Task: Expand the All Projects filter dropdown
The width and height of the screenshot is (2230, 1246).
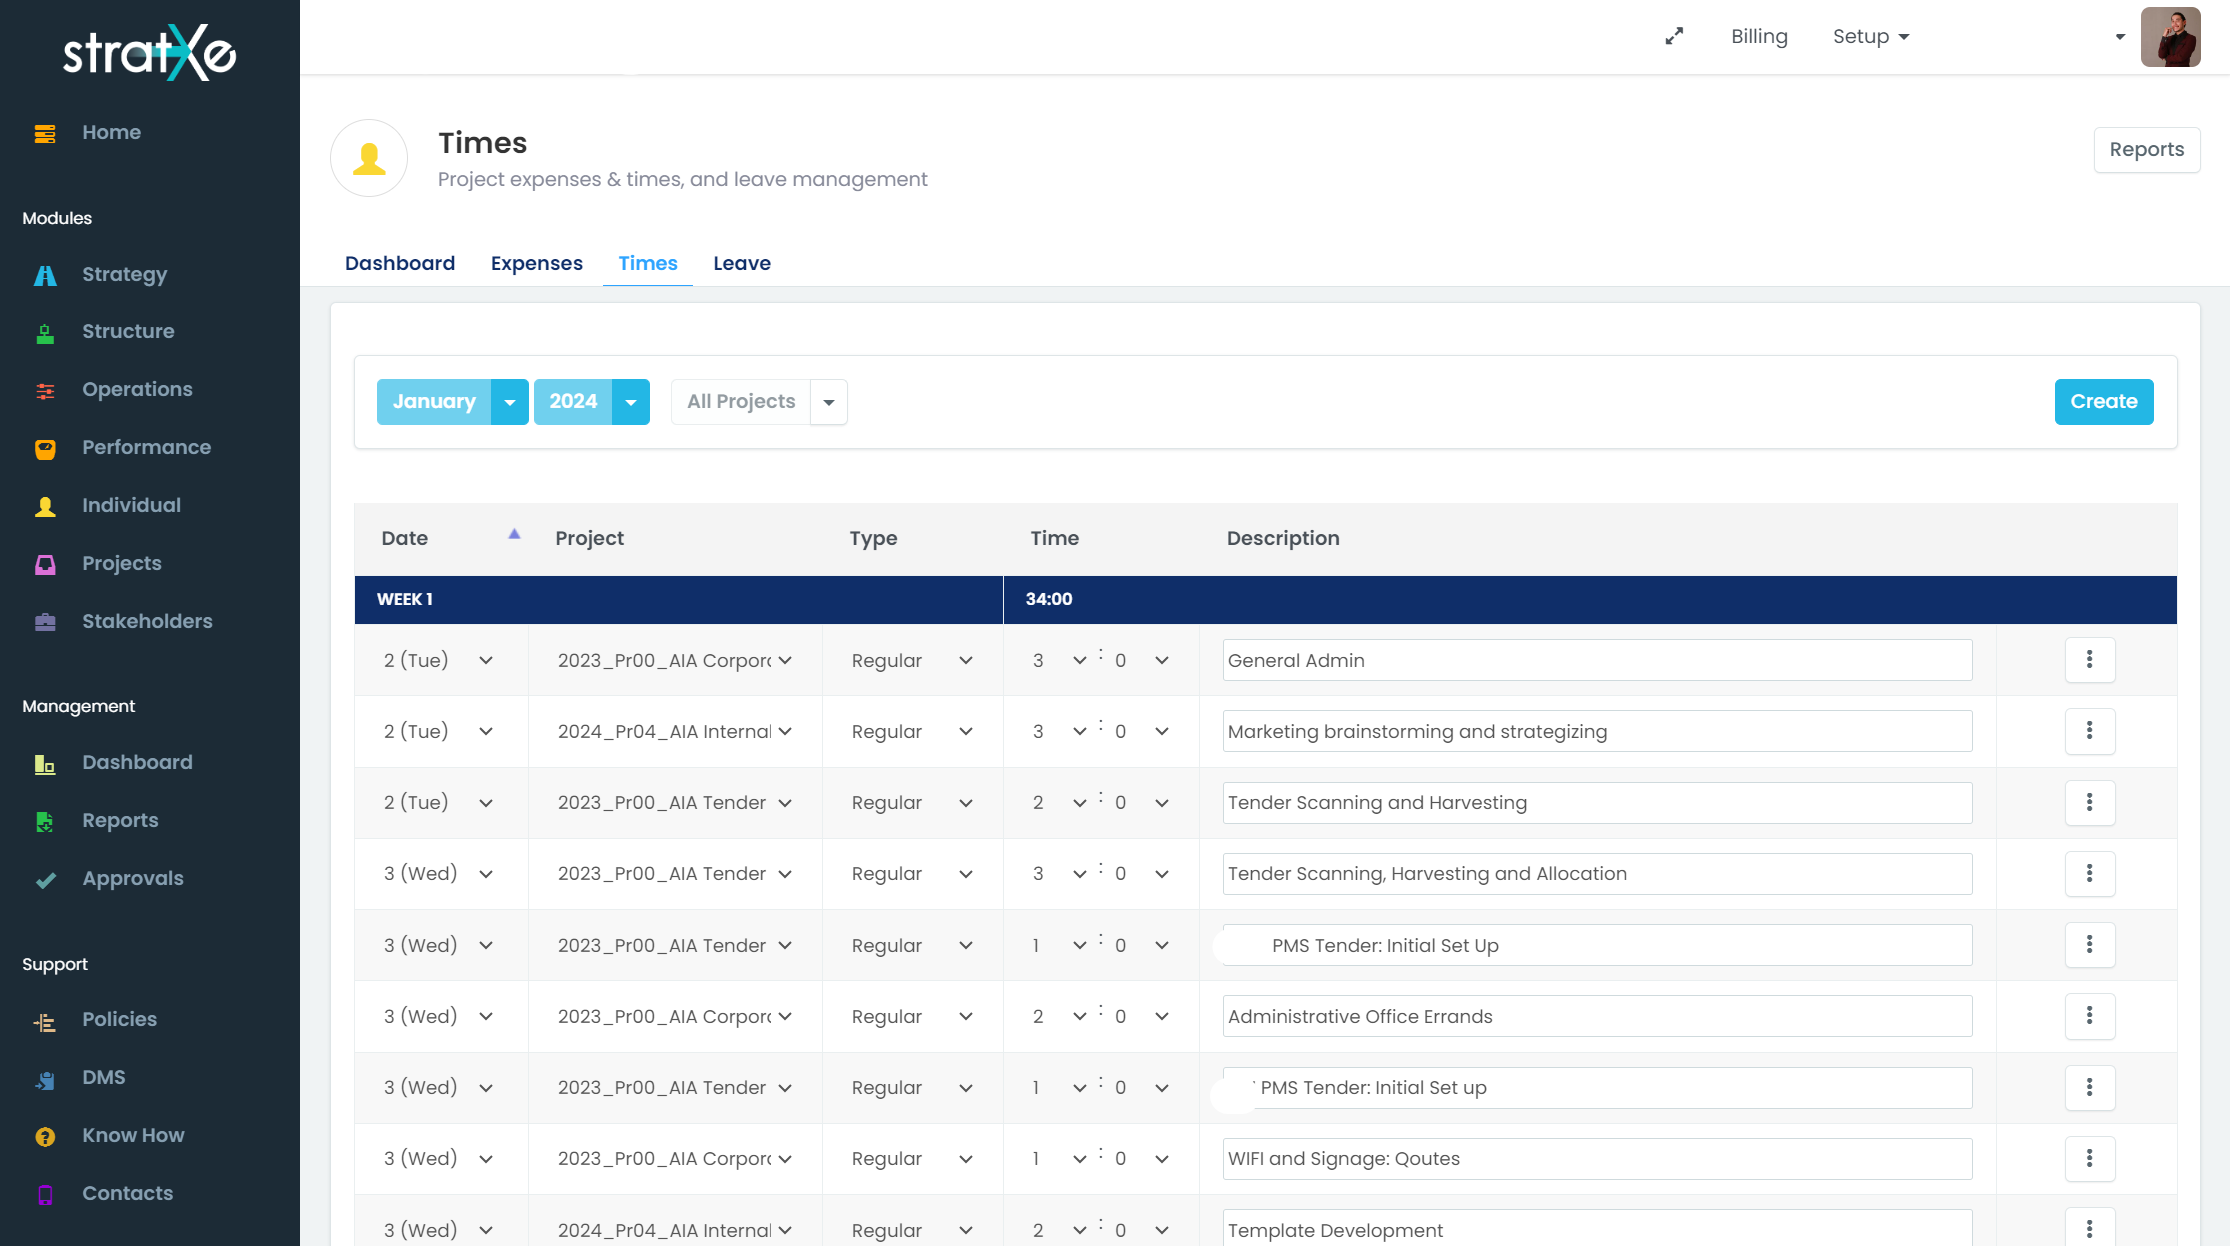Action: pyautogui.click(x=828, y=402)
